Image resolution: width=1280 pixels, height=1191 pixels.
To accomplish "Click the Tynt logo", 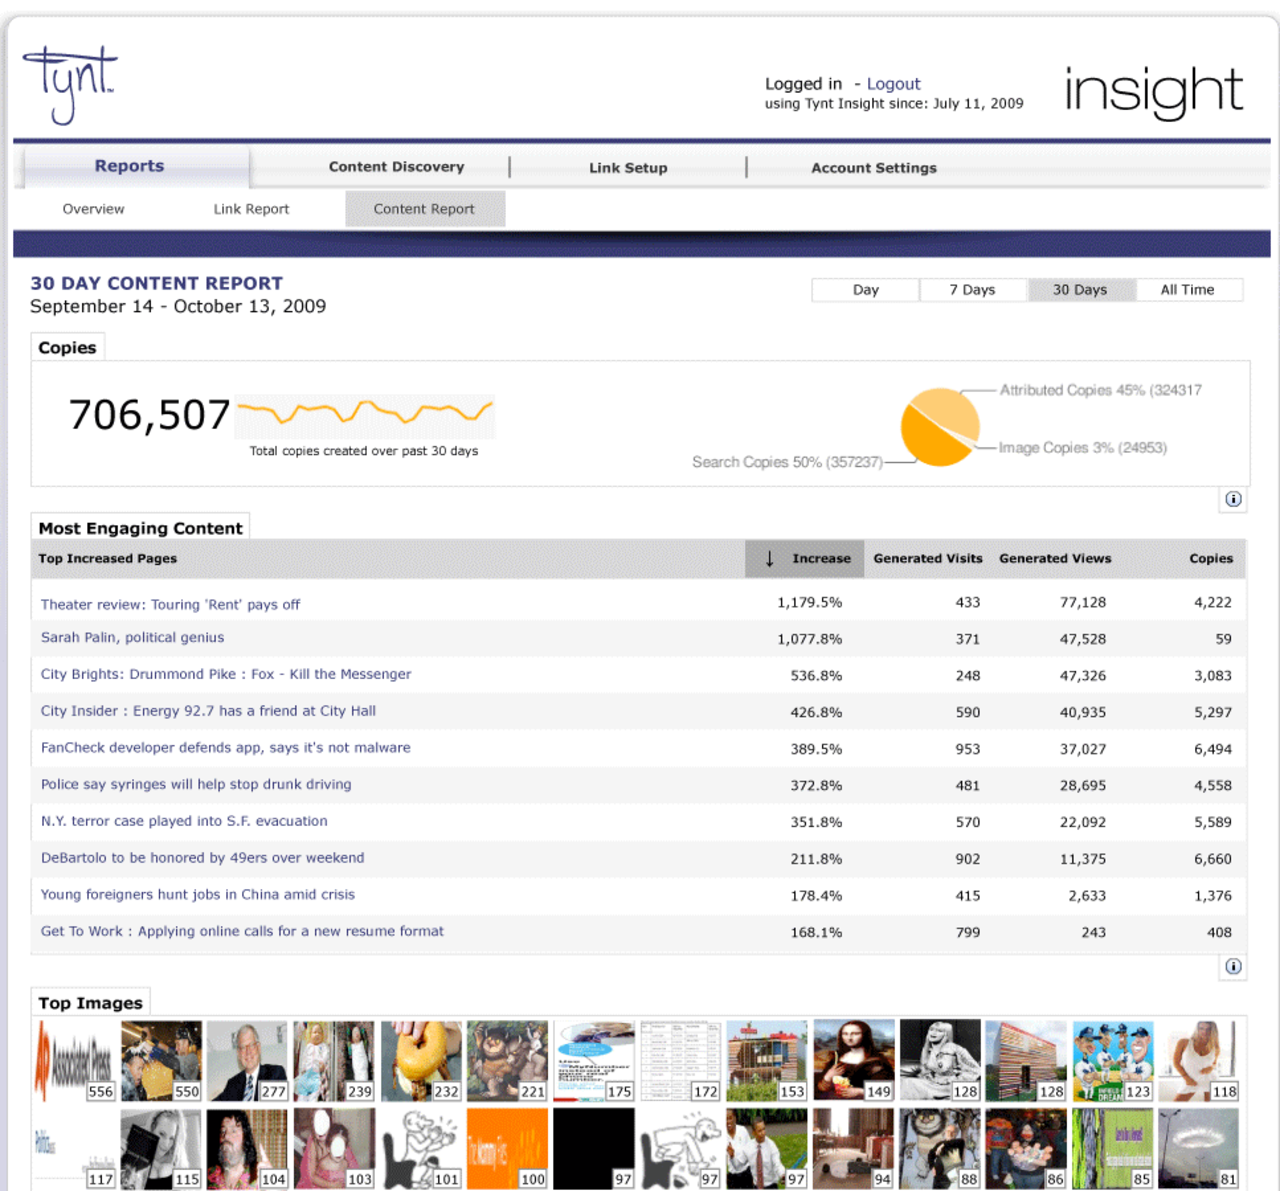I will tap(69, 84).
